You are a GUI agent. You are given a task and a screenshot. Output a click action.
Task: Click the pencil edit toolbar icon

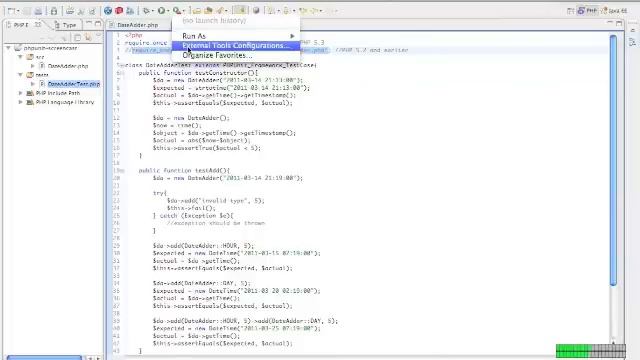(x=220, y=11)
